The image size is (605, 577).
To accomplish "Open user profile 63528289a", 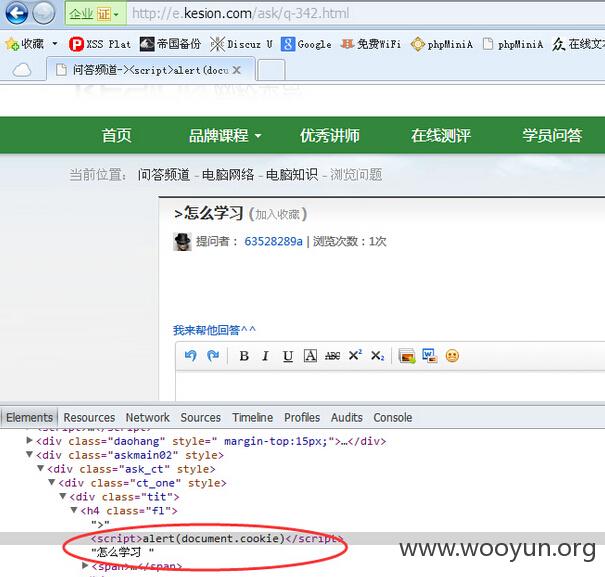I will (273, 242).
